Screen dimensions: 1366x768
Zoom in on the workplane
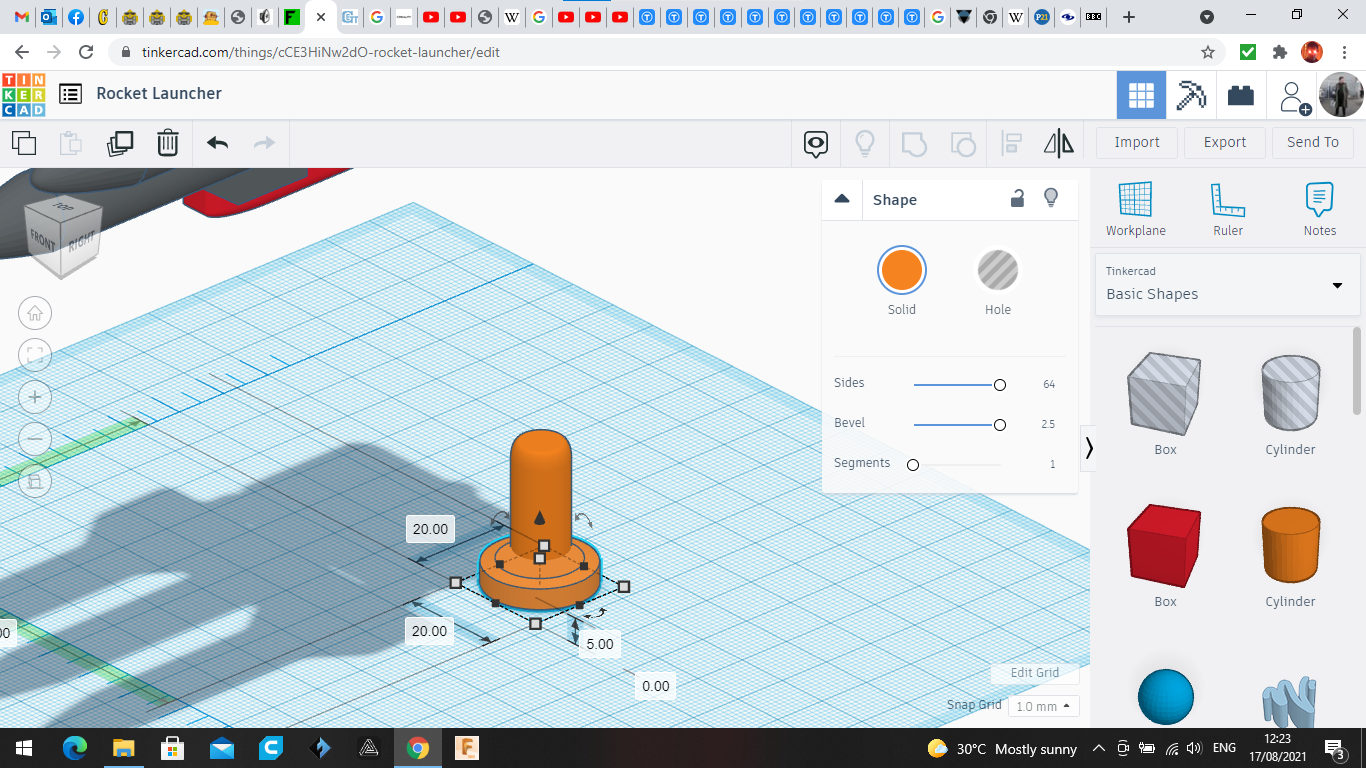[x=35, y=397]
